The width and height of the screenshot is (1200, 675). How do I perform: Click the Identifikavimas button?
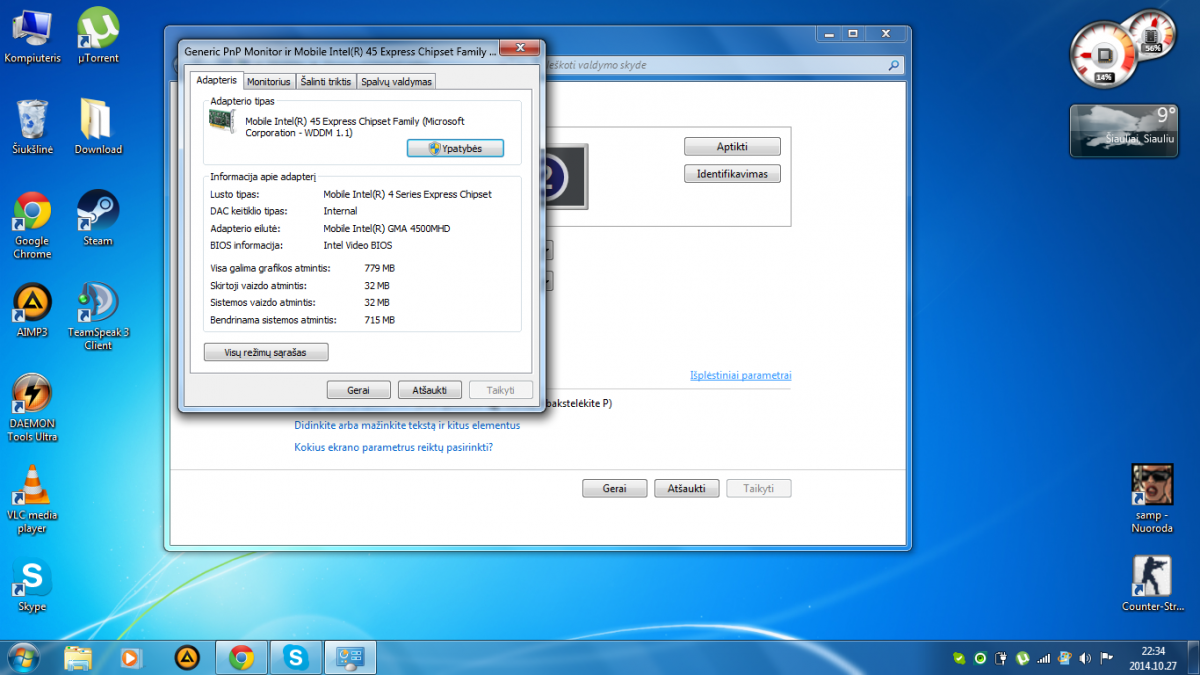pos(732,174)
